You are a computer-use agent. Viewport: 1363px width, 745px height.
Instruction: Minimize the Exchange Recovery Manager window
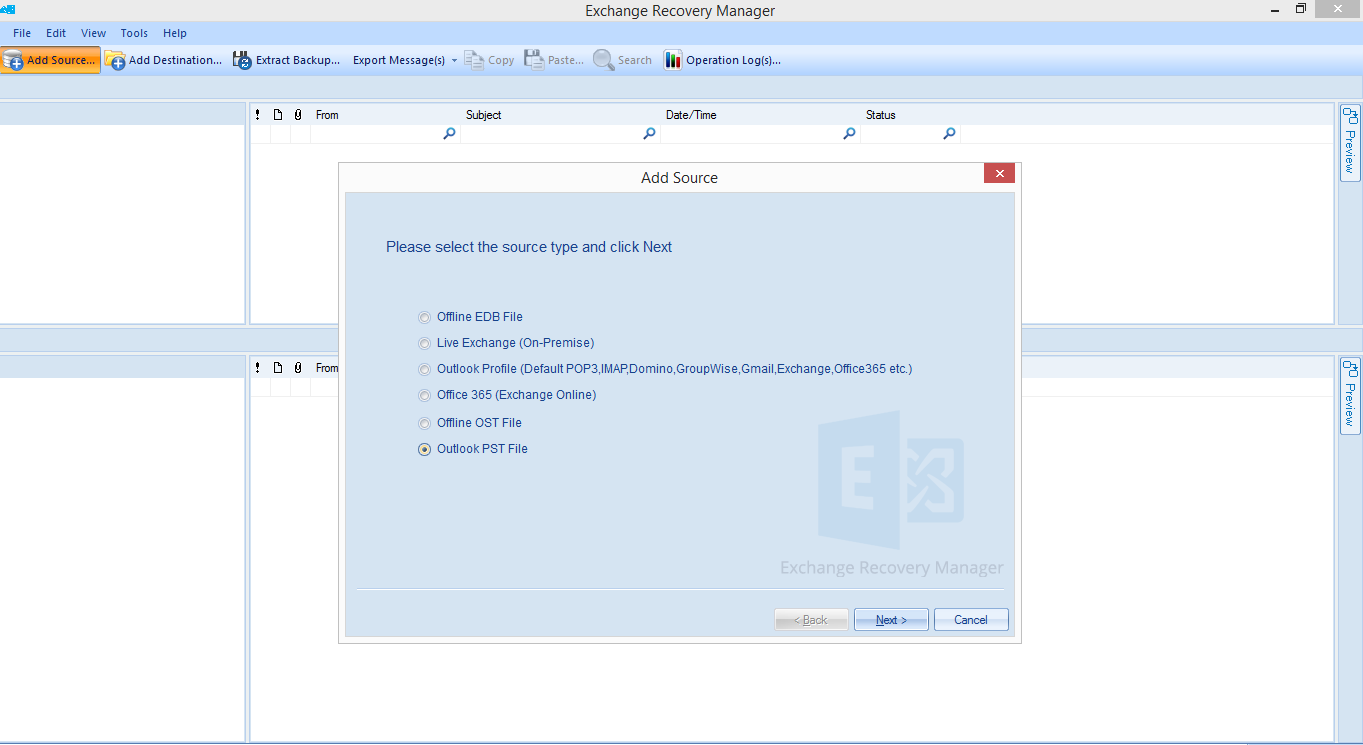(1273, 9)
